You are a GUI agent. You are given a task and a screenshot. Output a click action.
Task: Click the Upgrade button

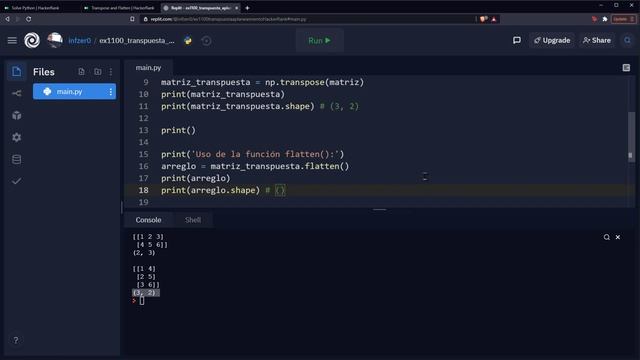point(552,40)
